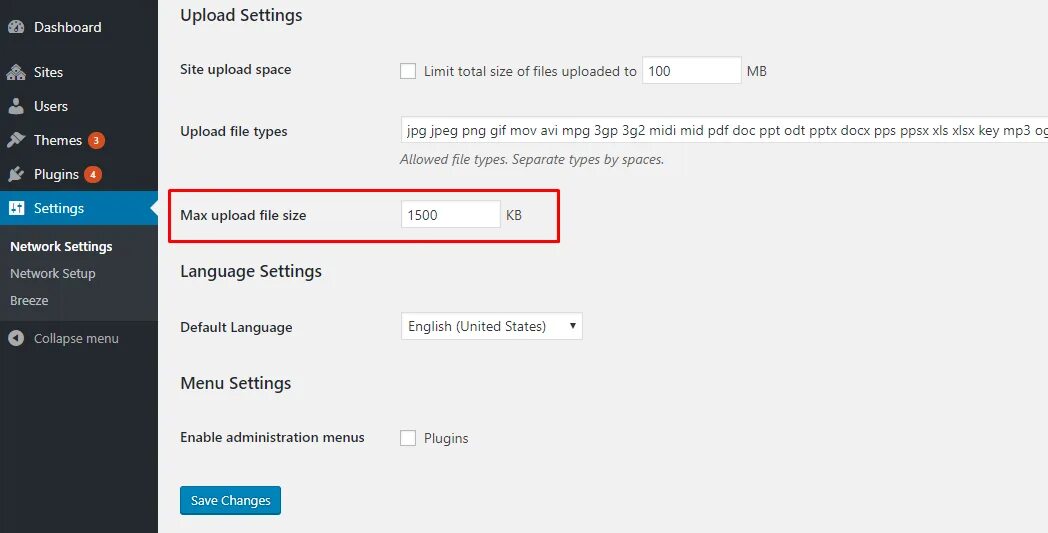Open the Breeze submenu item
The width and height of the screenshot is (1048, 533).
(29, 300)
